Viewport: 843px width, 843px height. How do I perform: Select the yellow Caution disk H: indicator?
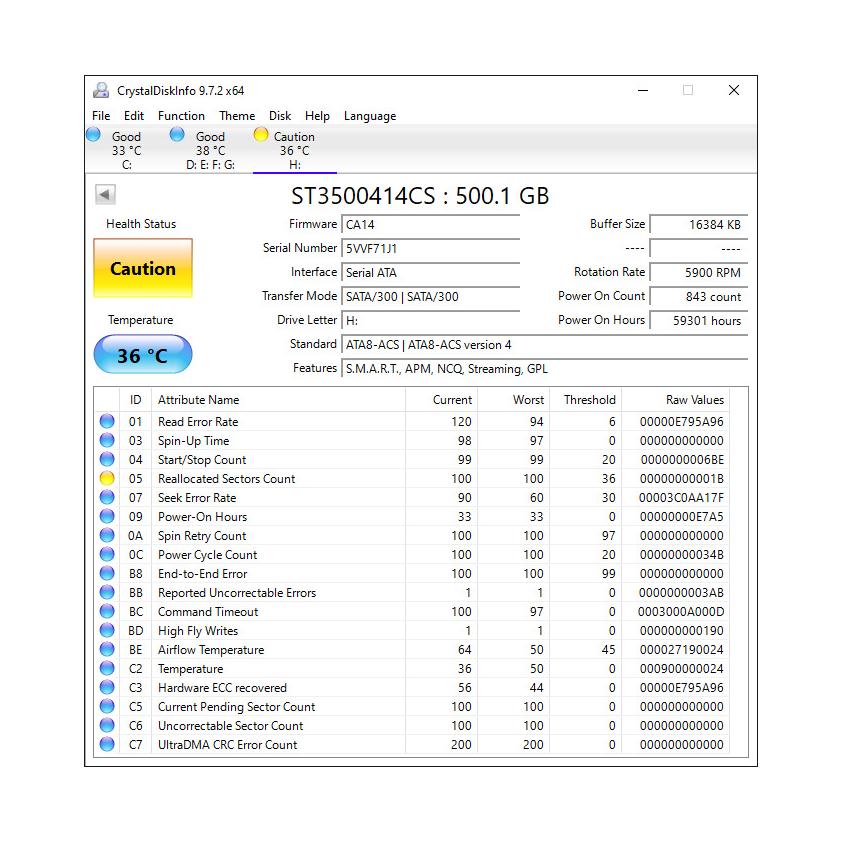pyautogui.click(x=261, y=135)
